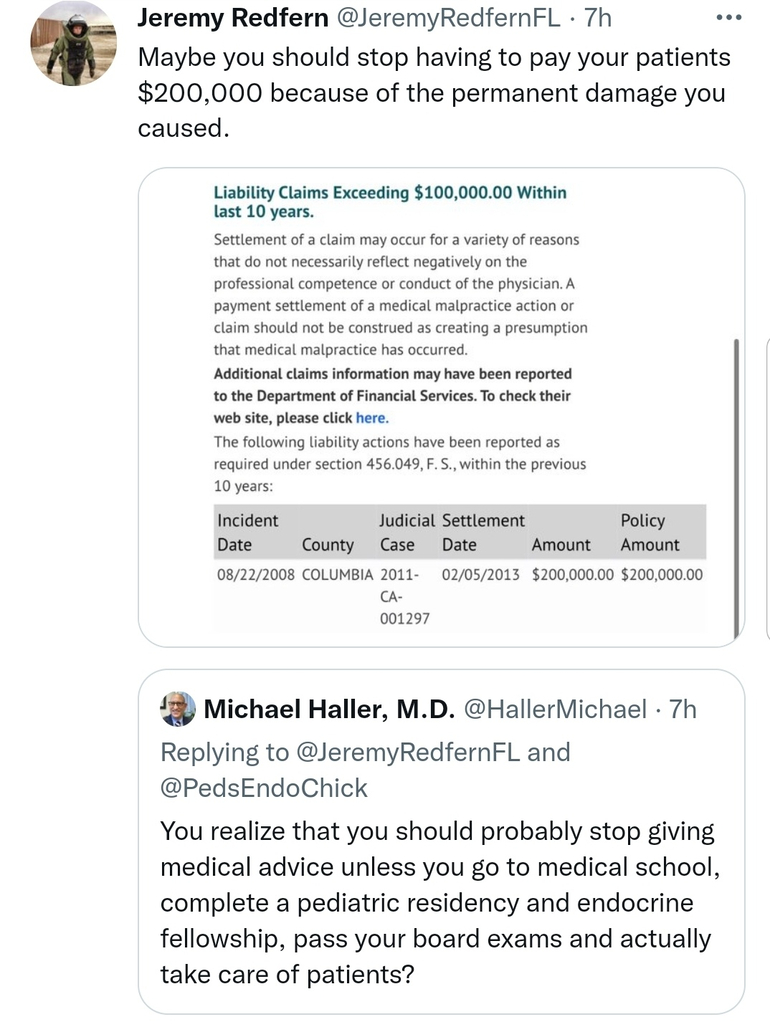Image resolution: width=770 pixels, height=1027 pixels.
Task: Click the main tweet text about paying patients
Action: [434, 93]
